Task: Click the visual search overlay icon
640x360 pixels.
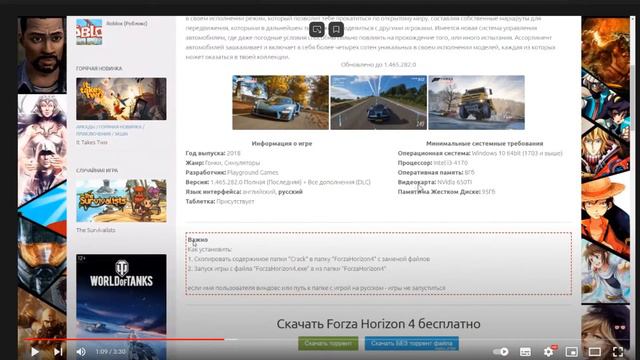Action: pyautogui.click(x=317, y=29)
